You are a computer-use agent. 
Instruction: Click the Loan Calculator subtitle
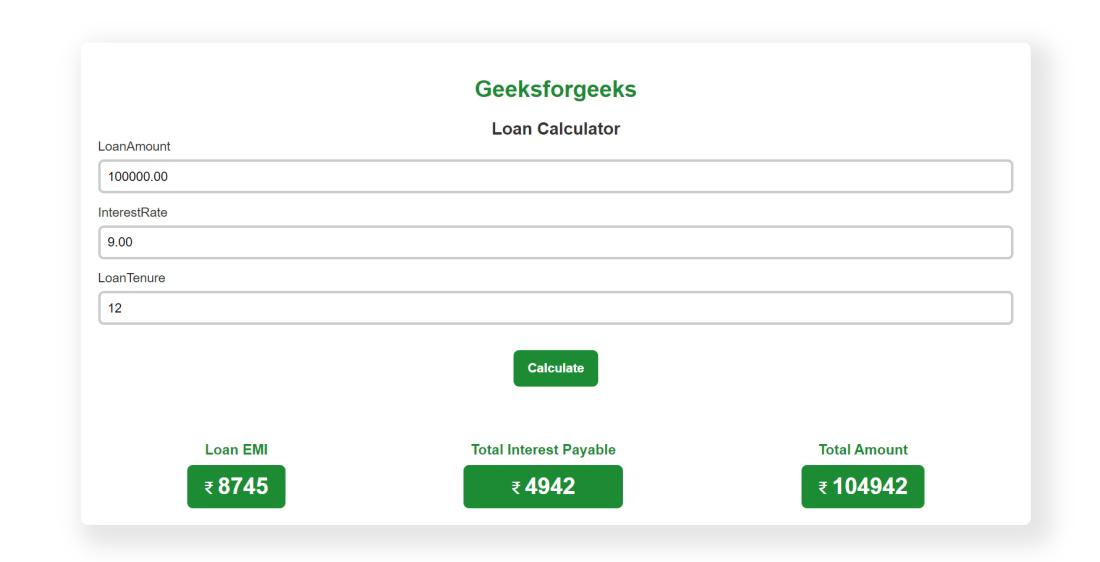pyautogui.click(x=556, y=129)
